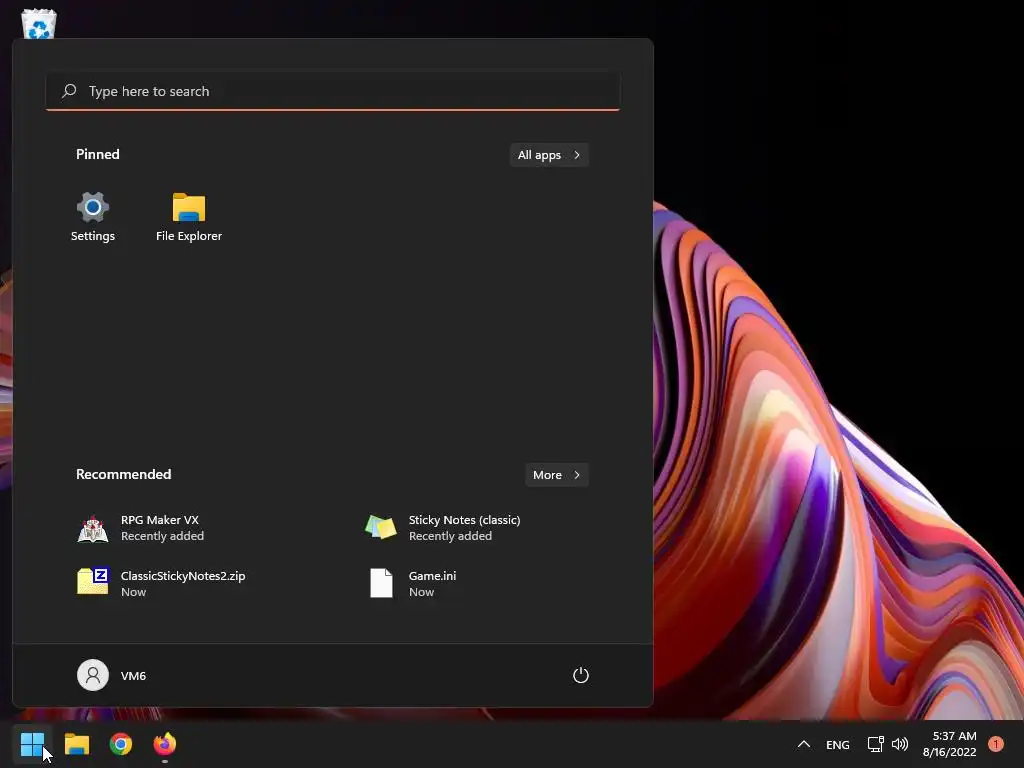Click the power button icon
The image size is (1024, 768).
[x=581, y=675]
